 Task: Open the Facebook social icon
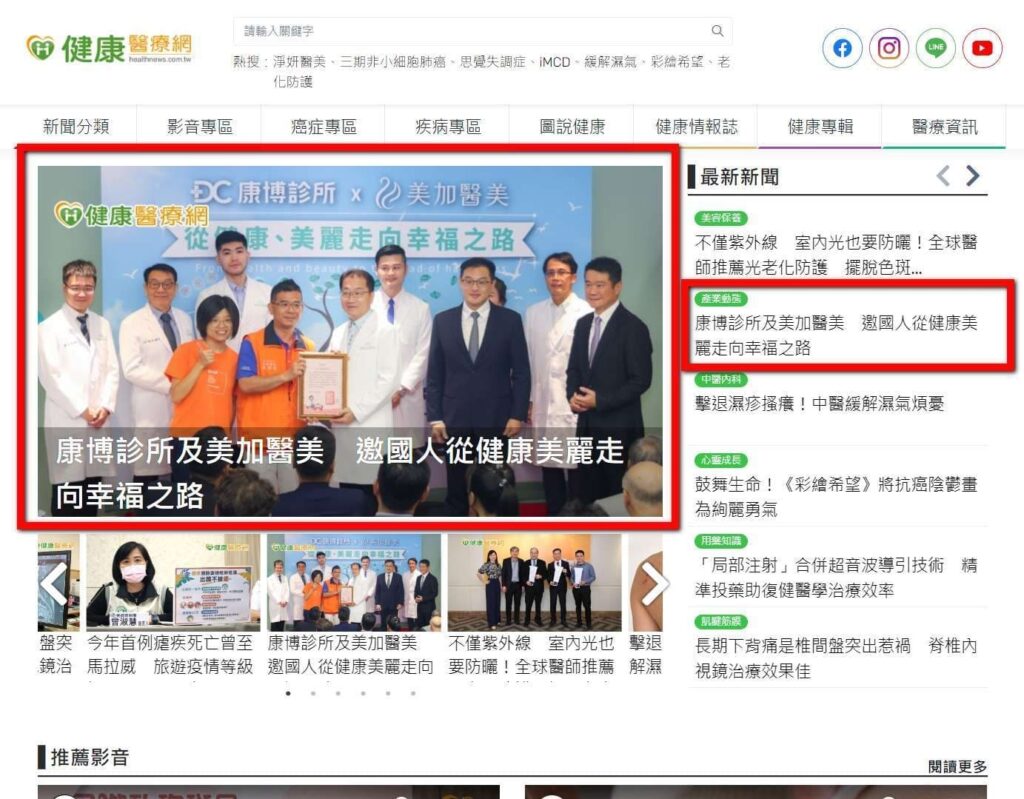(x=842, y=48)
